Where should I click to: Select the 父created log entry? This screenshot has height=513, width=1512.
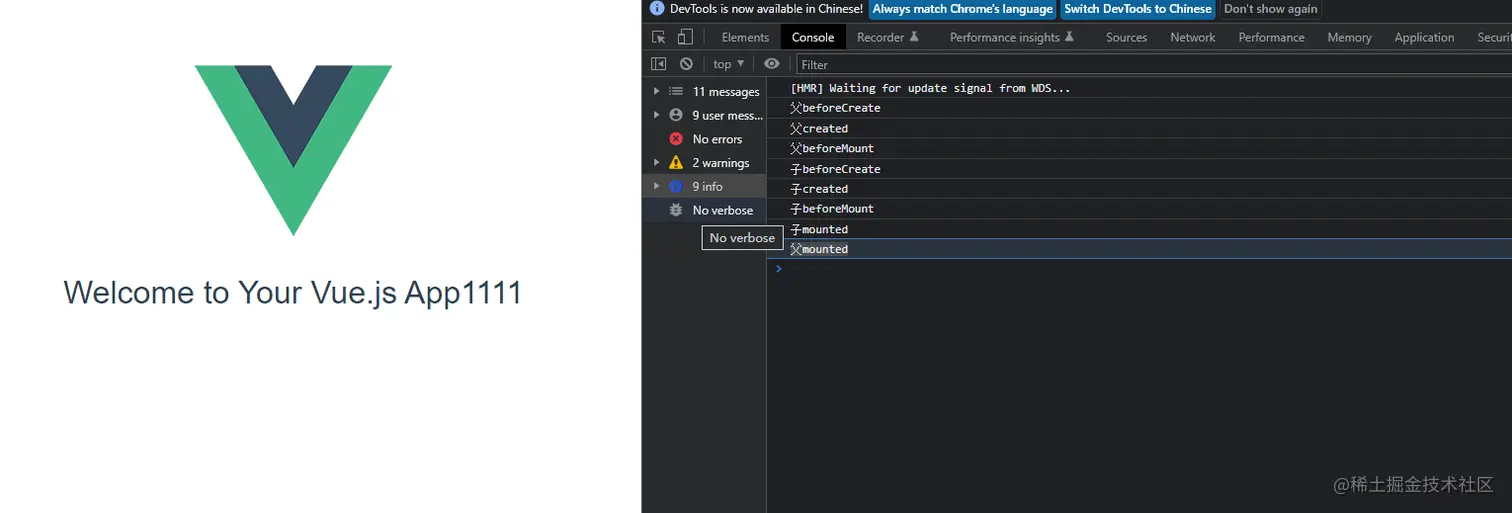coord(1139,128)
